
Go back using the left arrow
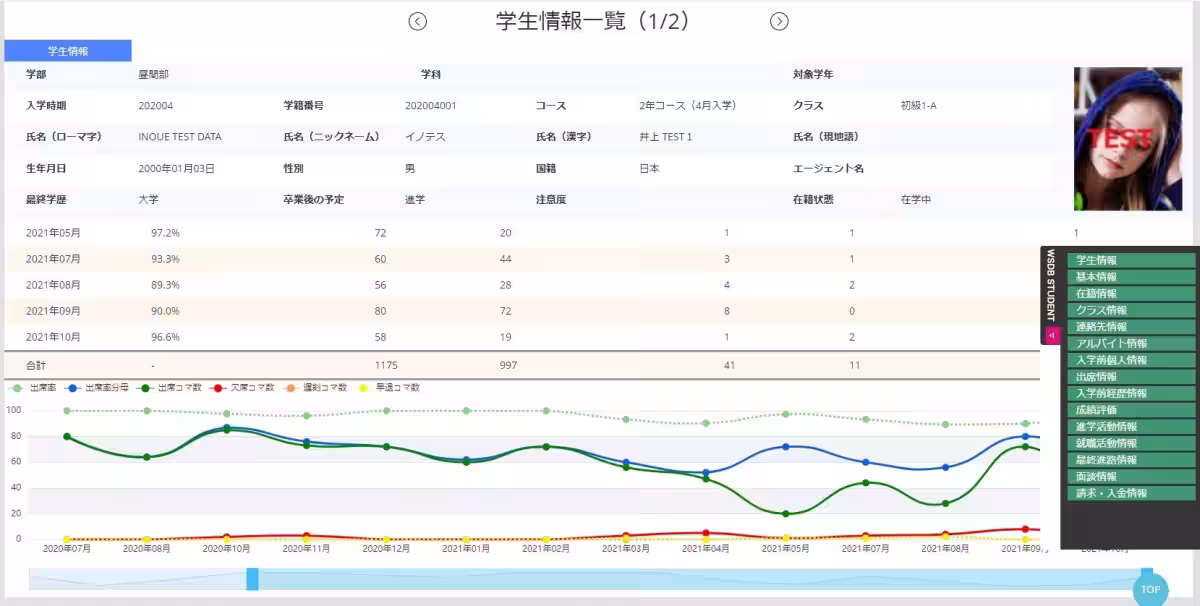pos(418,20)
